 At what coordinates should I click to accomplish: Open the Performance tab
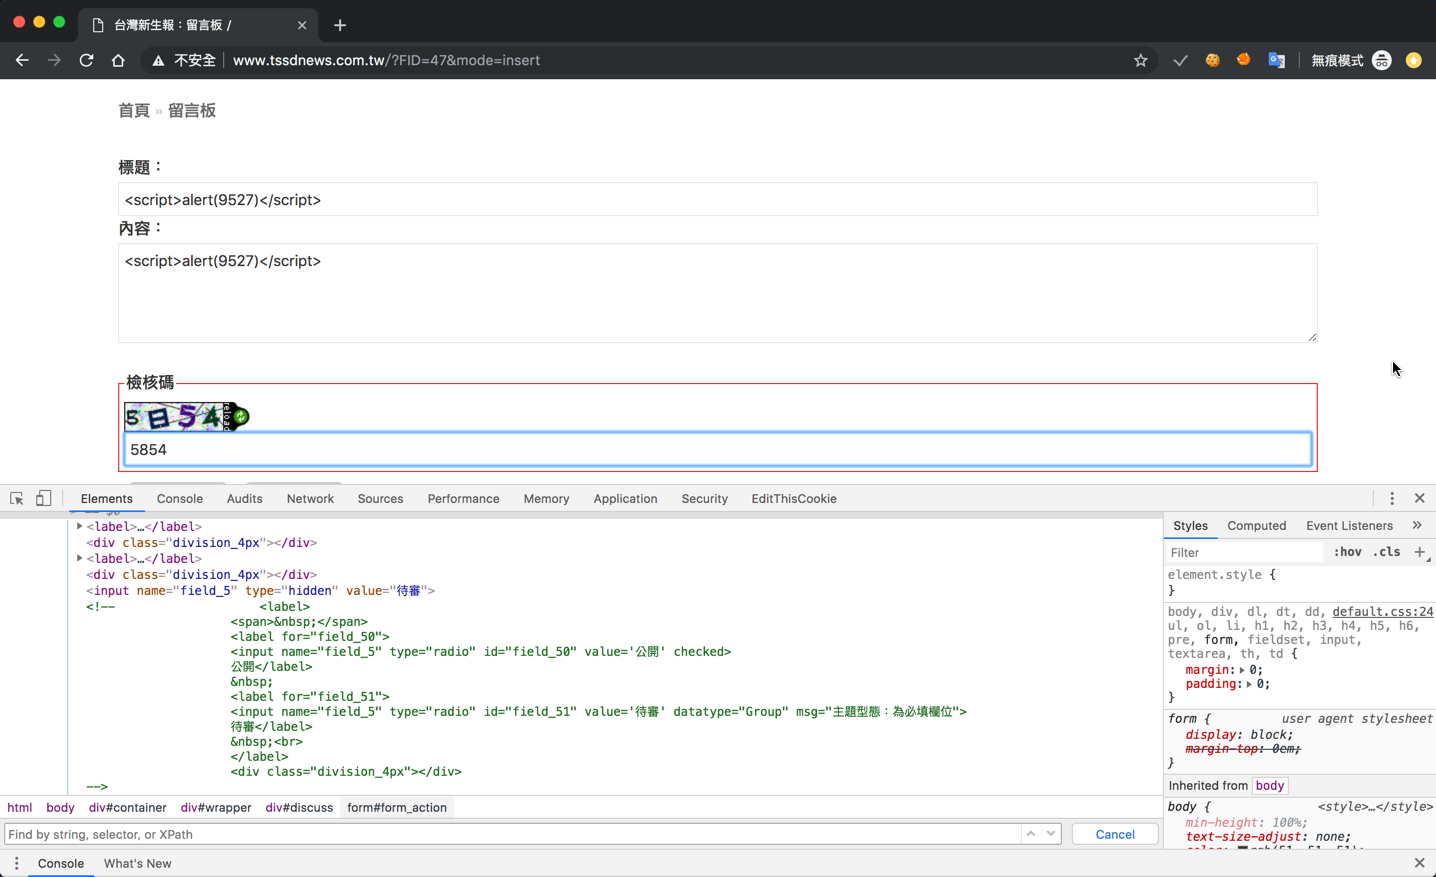click(x=463, y=499)
